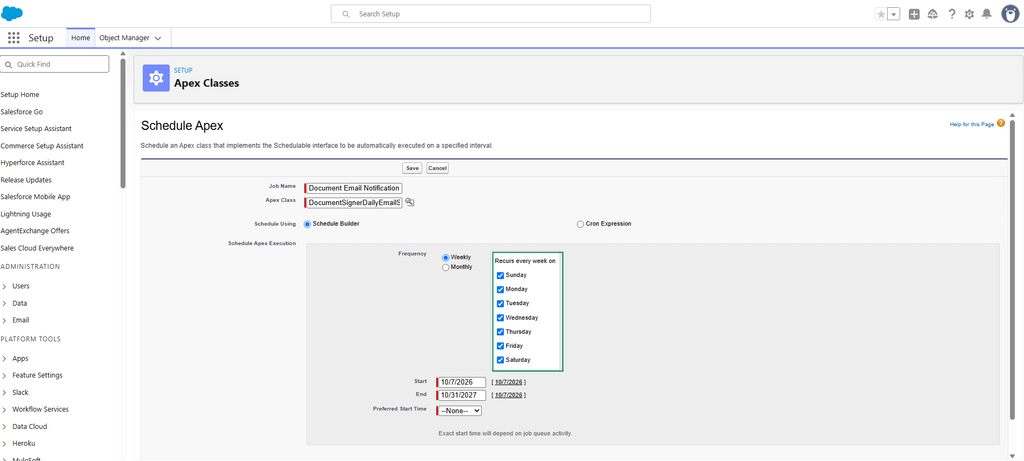Open Commerce Setup Assistant
1024x461 pixels.
pyautogui.click(x=42, y=146)
